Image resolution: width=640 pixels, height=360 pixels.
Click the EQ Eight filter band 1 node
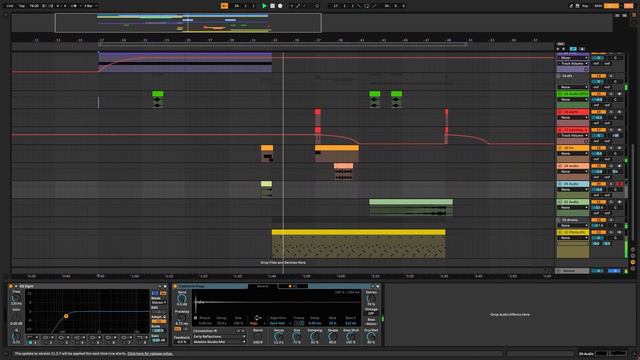point(66,316)
